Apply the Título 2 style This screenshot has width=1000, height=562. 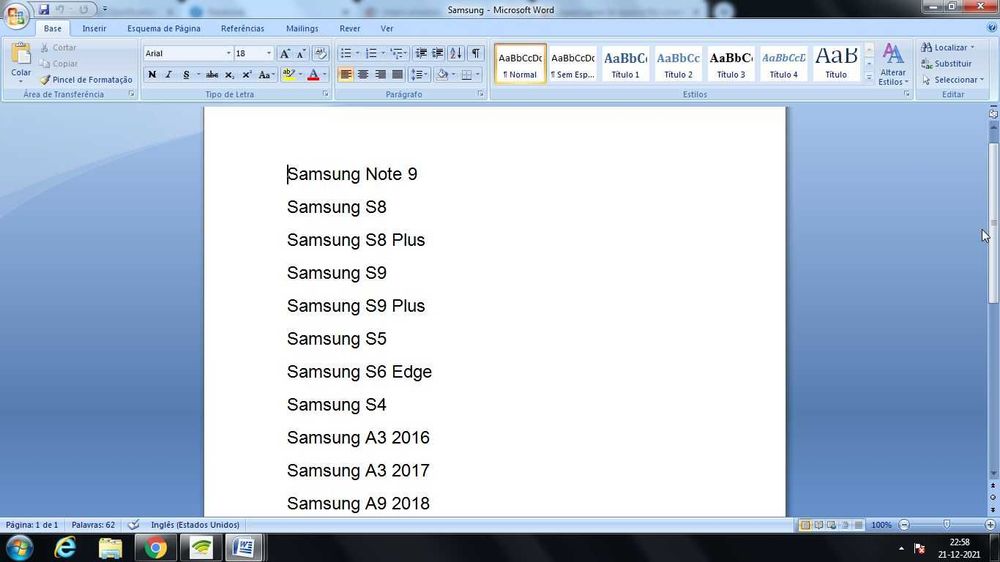pos(678,64)
